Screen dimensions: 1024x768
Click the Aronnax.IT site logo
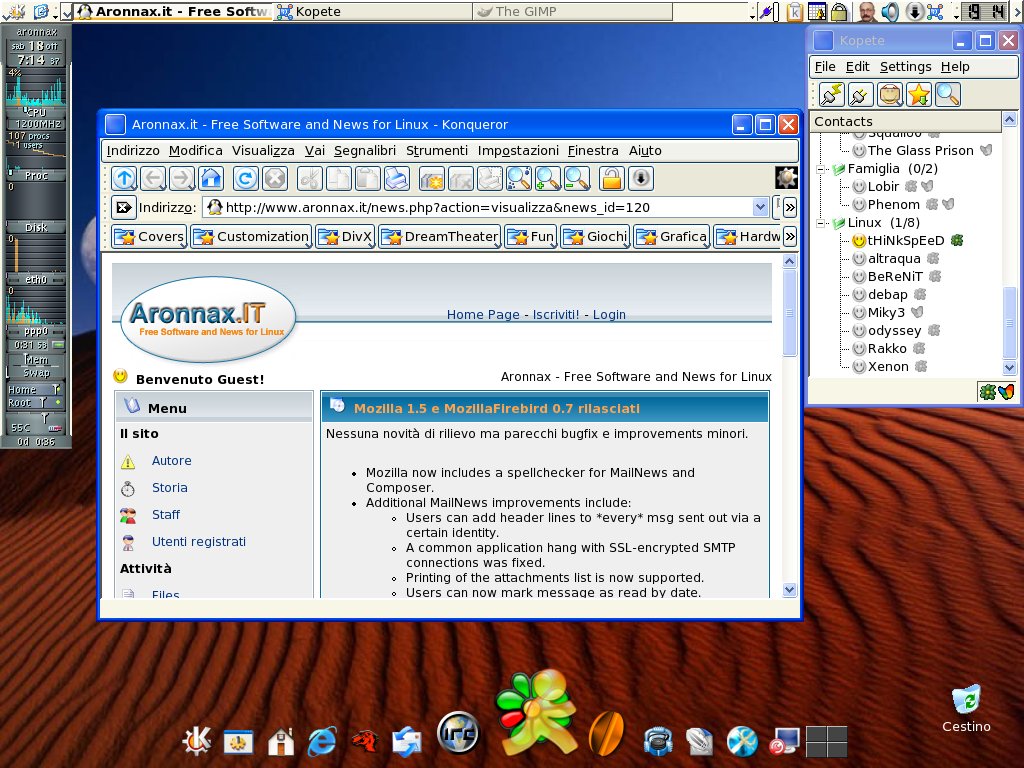click(x=208, y=319)
